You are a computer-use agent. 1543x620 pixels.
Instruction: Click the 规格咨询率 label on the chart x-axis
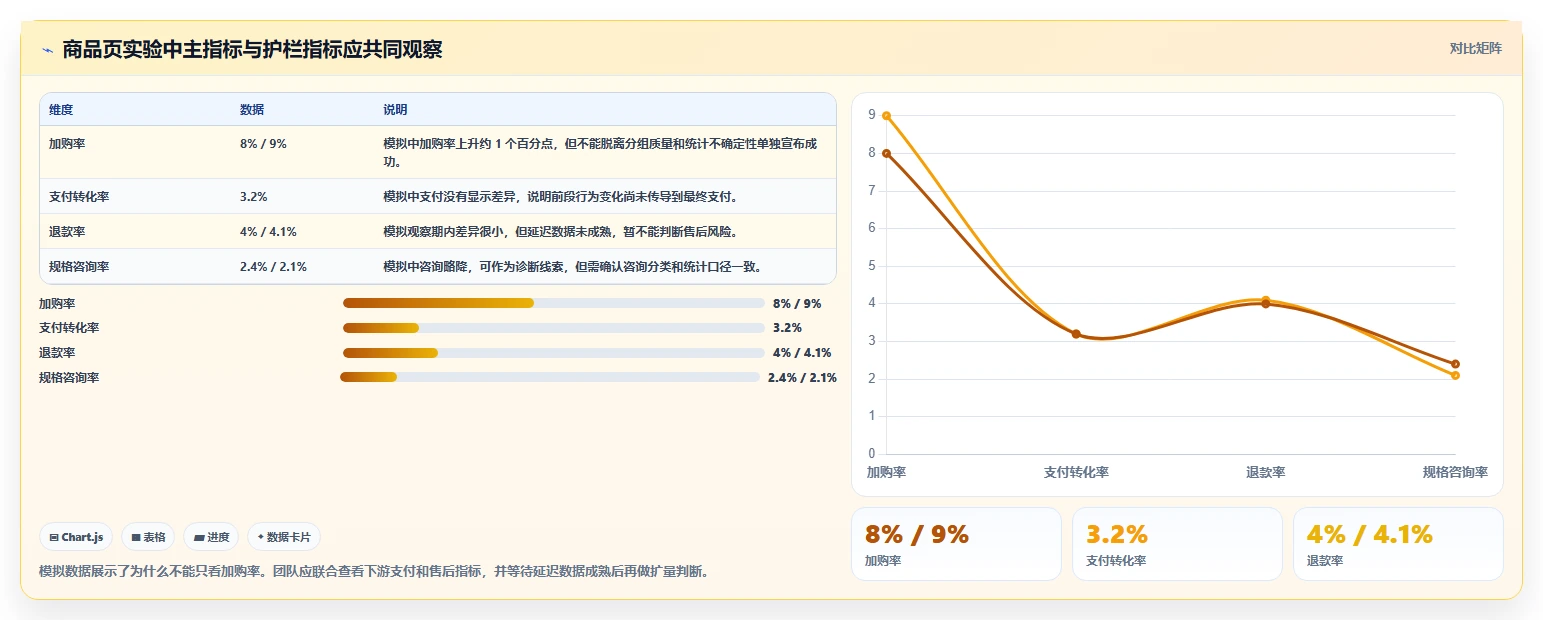1455,472
